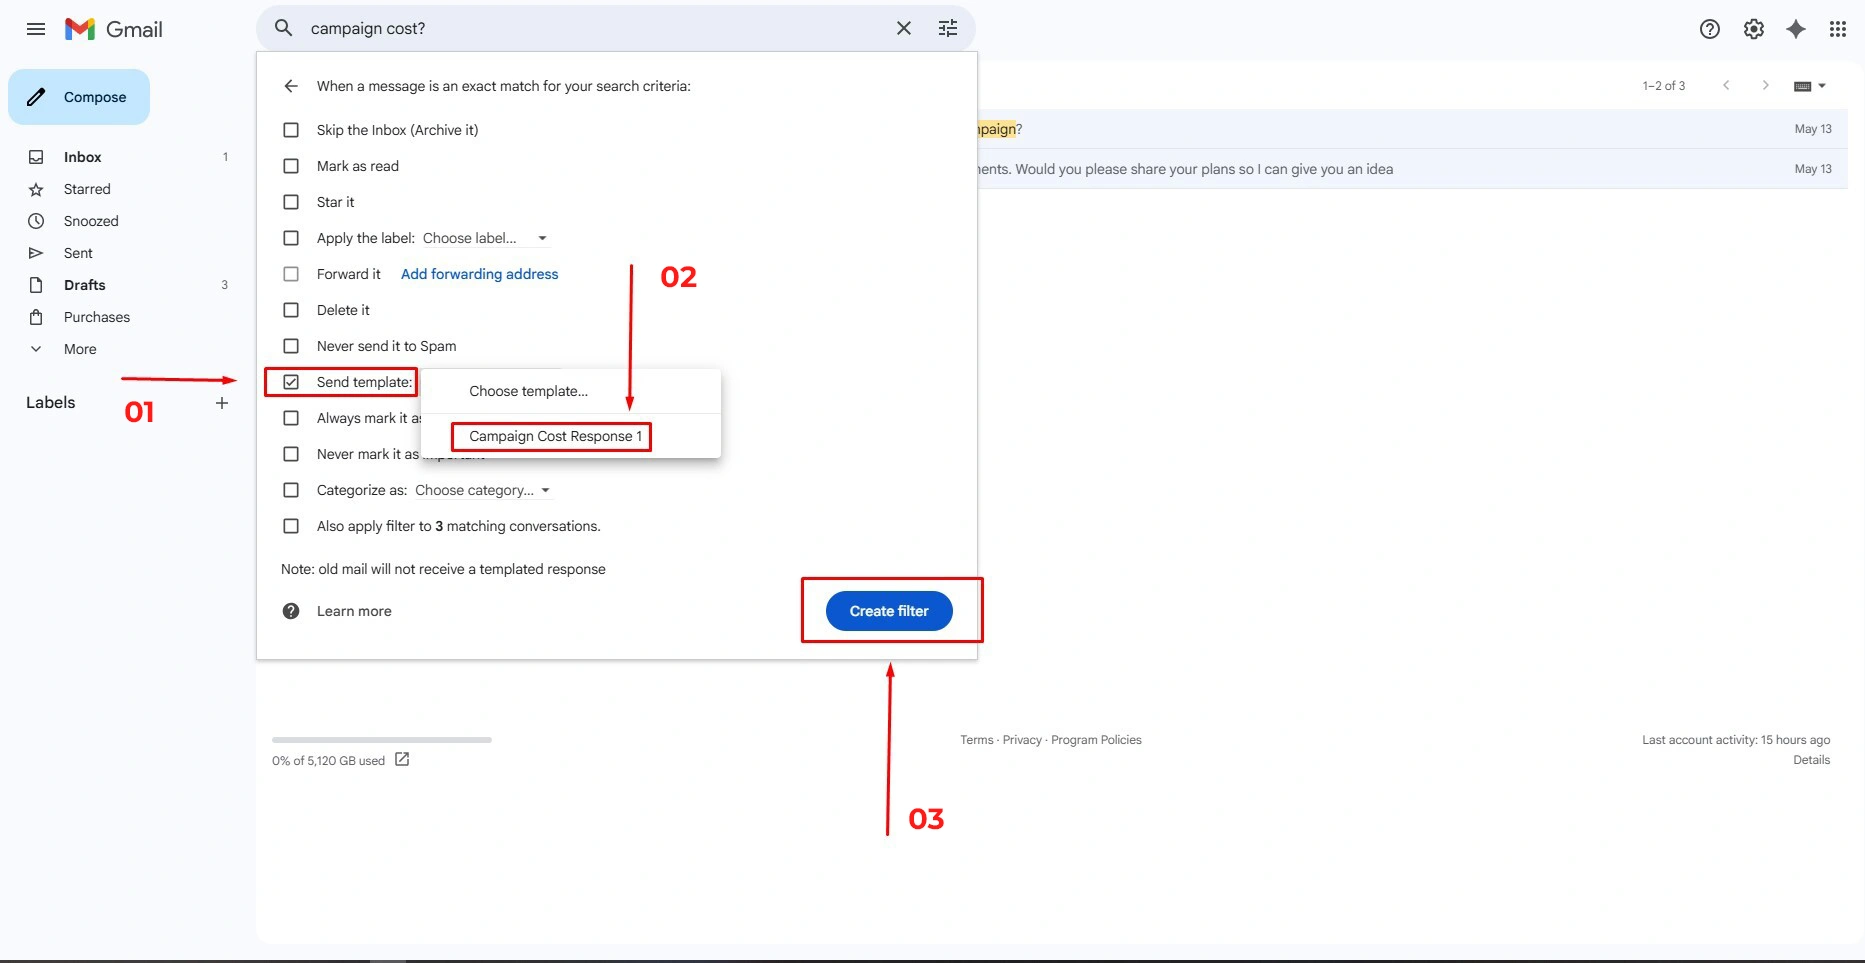Clear the search with the X icon

[x=904, y=28]
